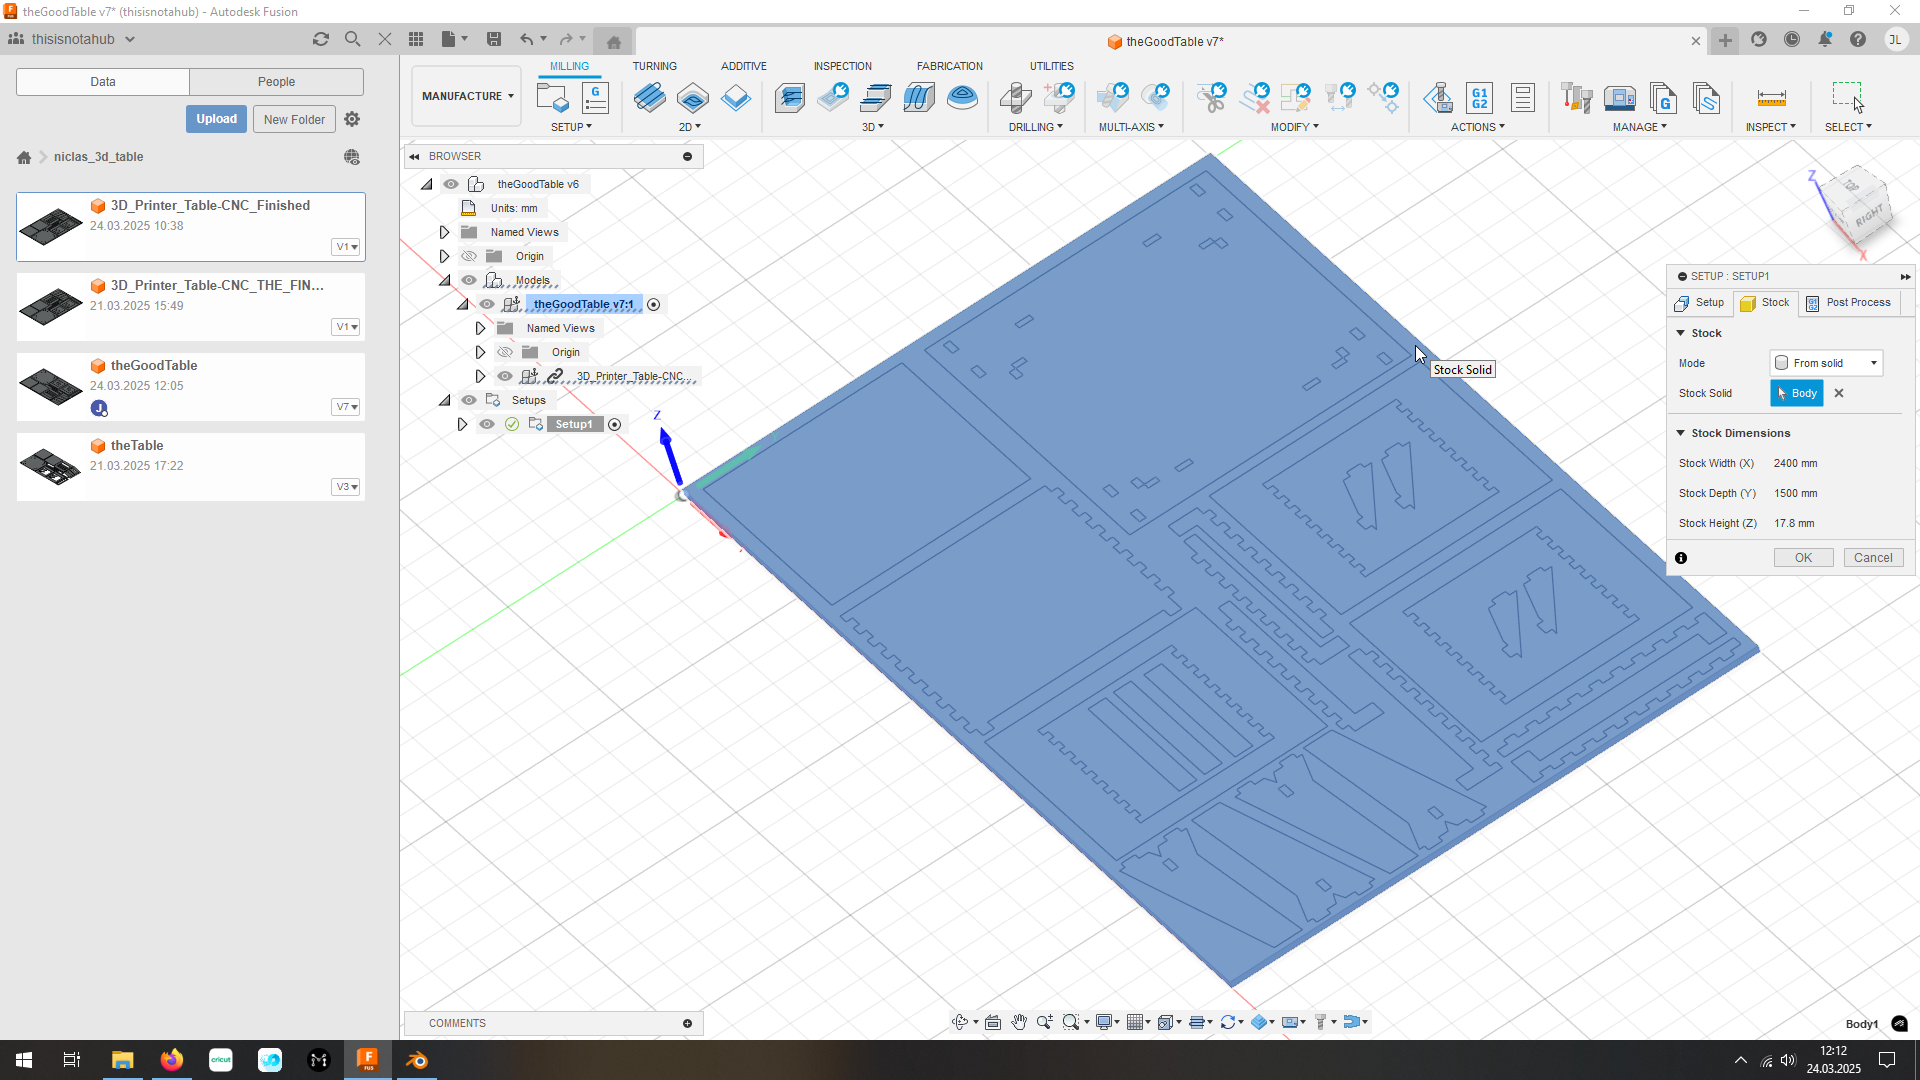The height and width of the screenshot is (1080, 1920).
Task: Switch to the TURNING tab
Action: point(654,66)
